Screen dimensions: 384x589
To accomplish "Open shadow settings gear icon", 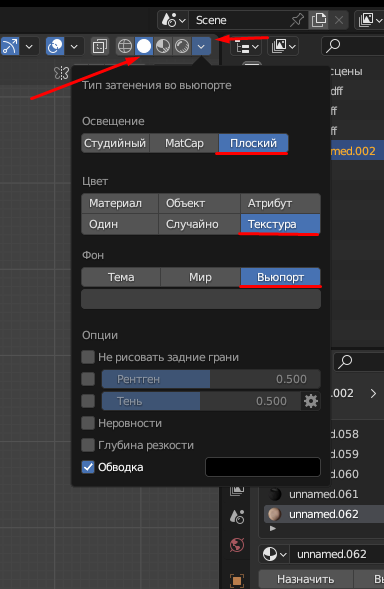I will pos(311,401).
